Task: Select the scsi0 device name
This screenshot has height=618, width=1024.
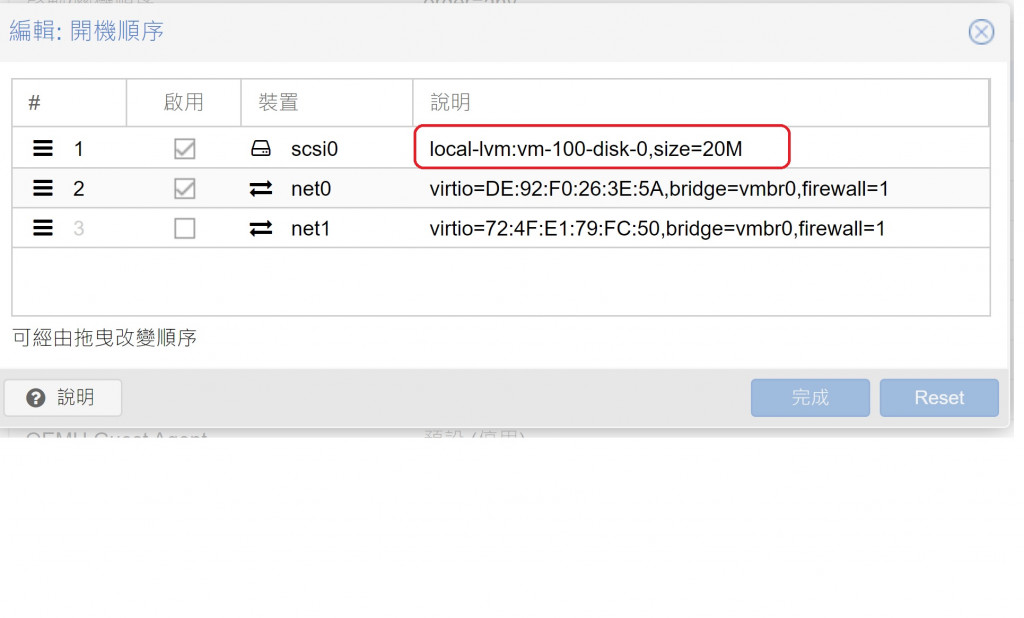Action: [314, 149]
